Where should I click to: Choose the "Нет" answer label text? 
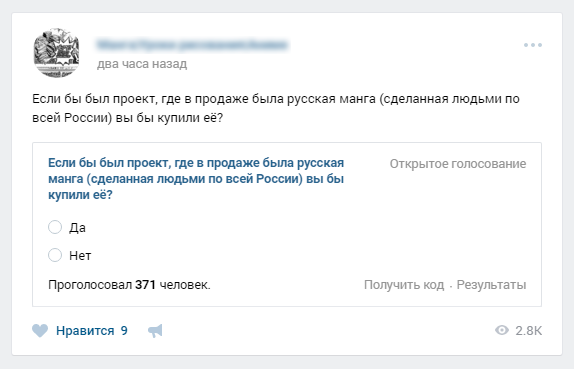[x=80, y=256]
